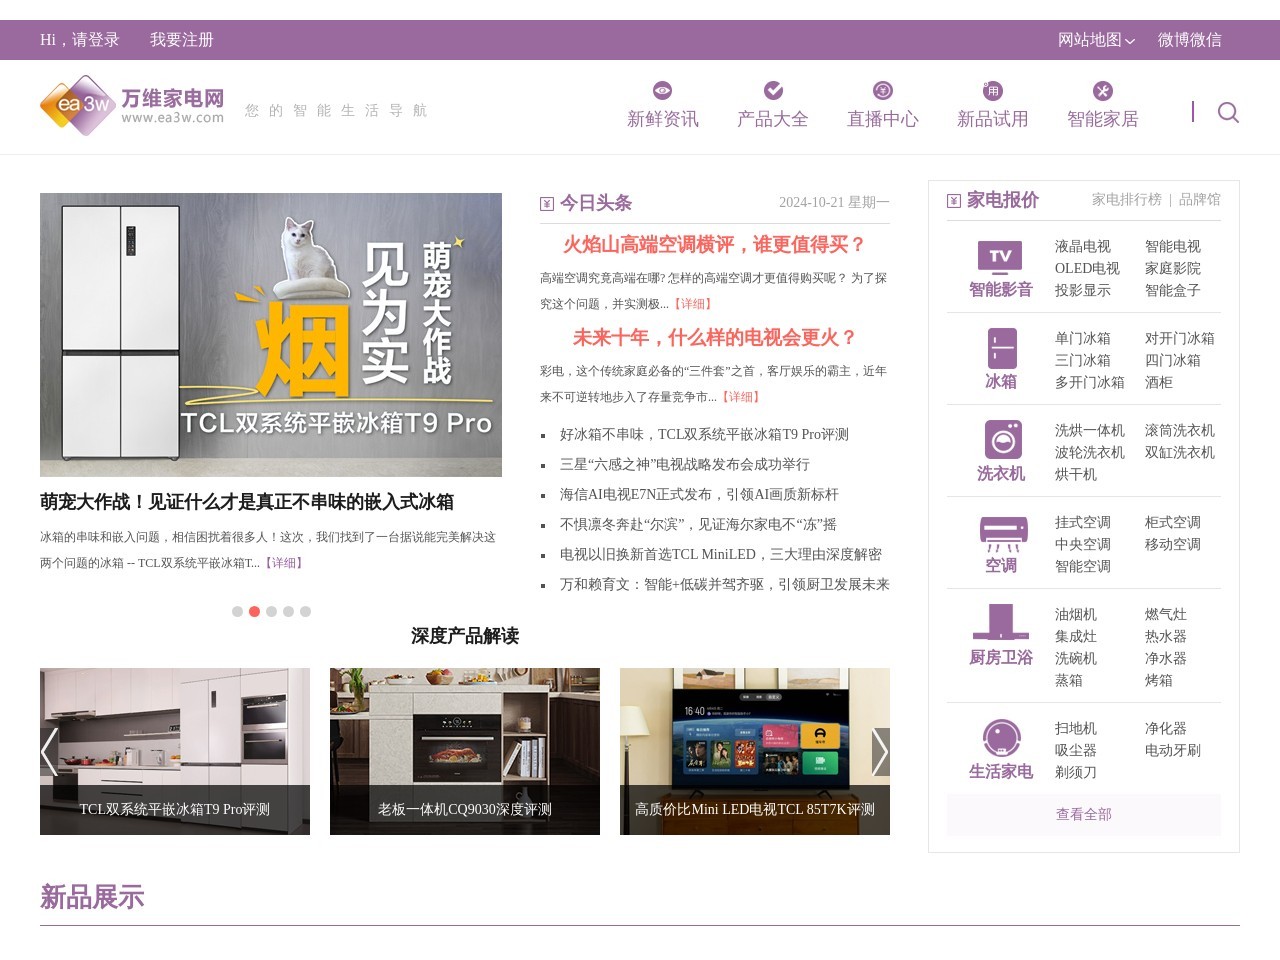Open 新鲜资讯 via the eye icon

click(x=661, y=90)
